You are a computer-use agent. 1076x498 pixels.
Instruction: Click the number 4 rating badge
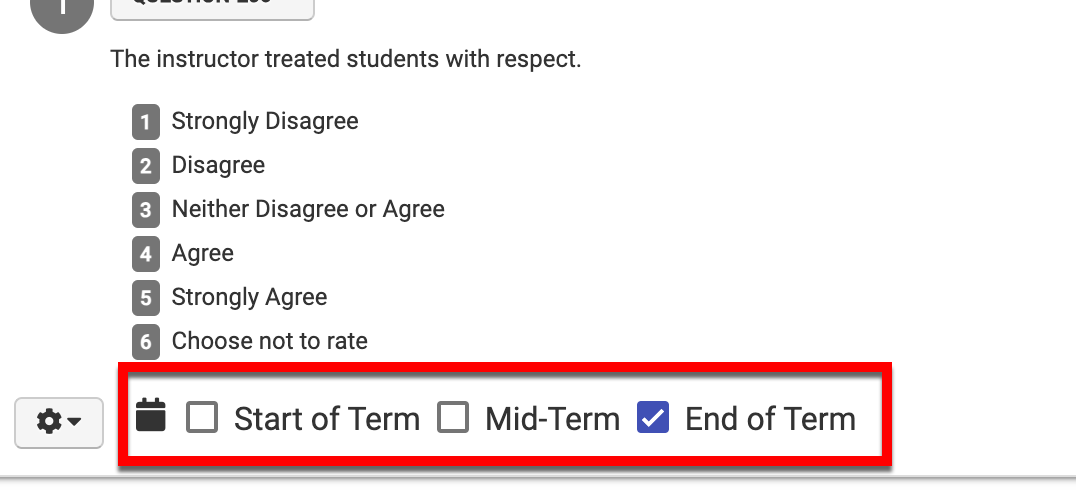pos(146,254)
